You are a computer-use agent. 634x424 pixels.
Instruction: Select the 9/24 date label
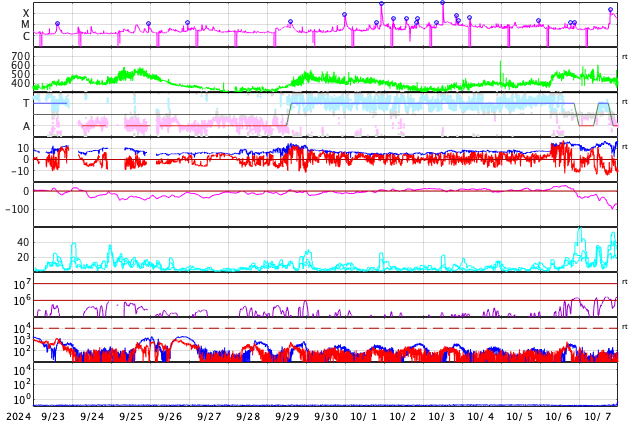coord(92,417)
